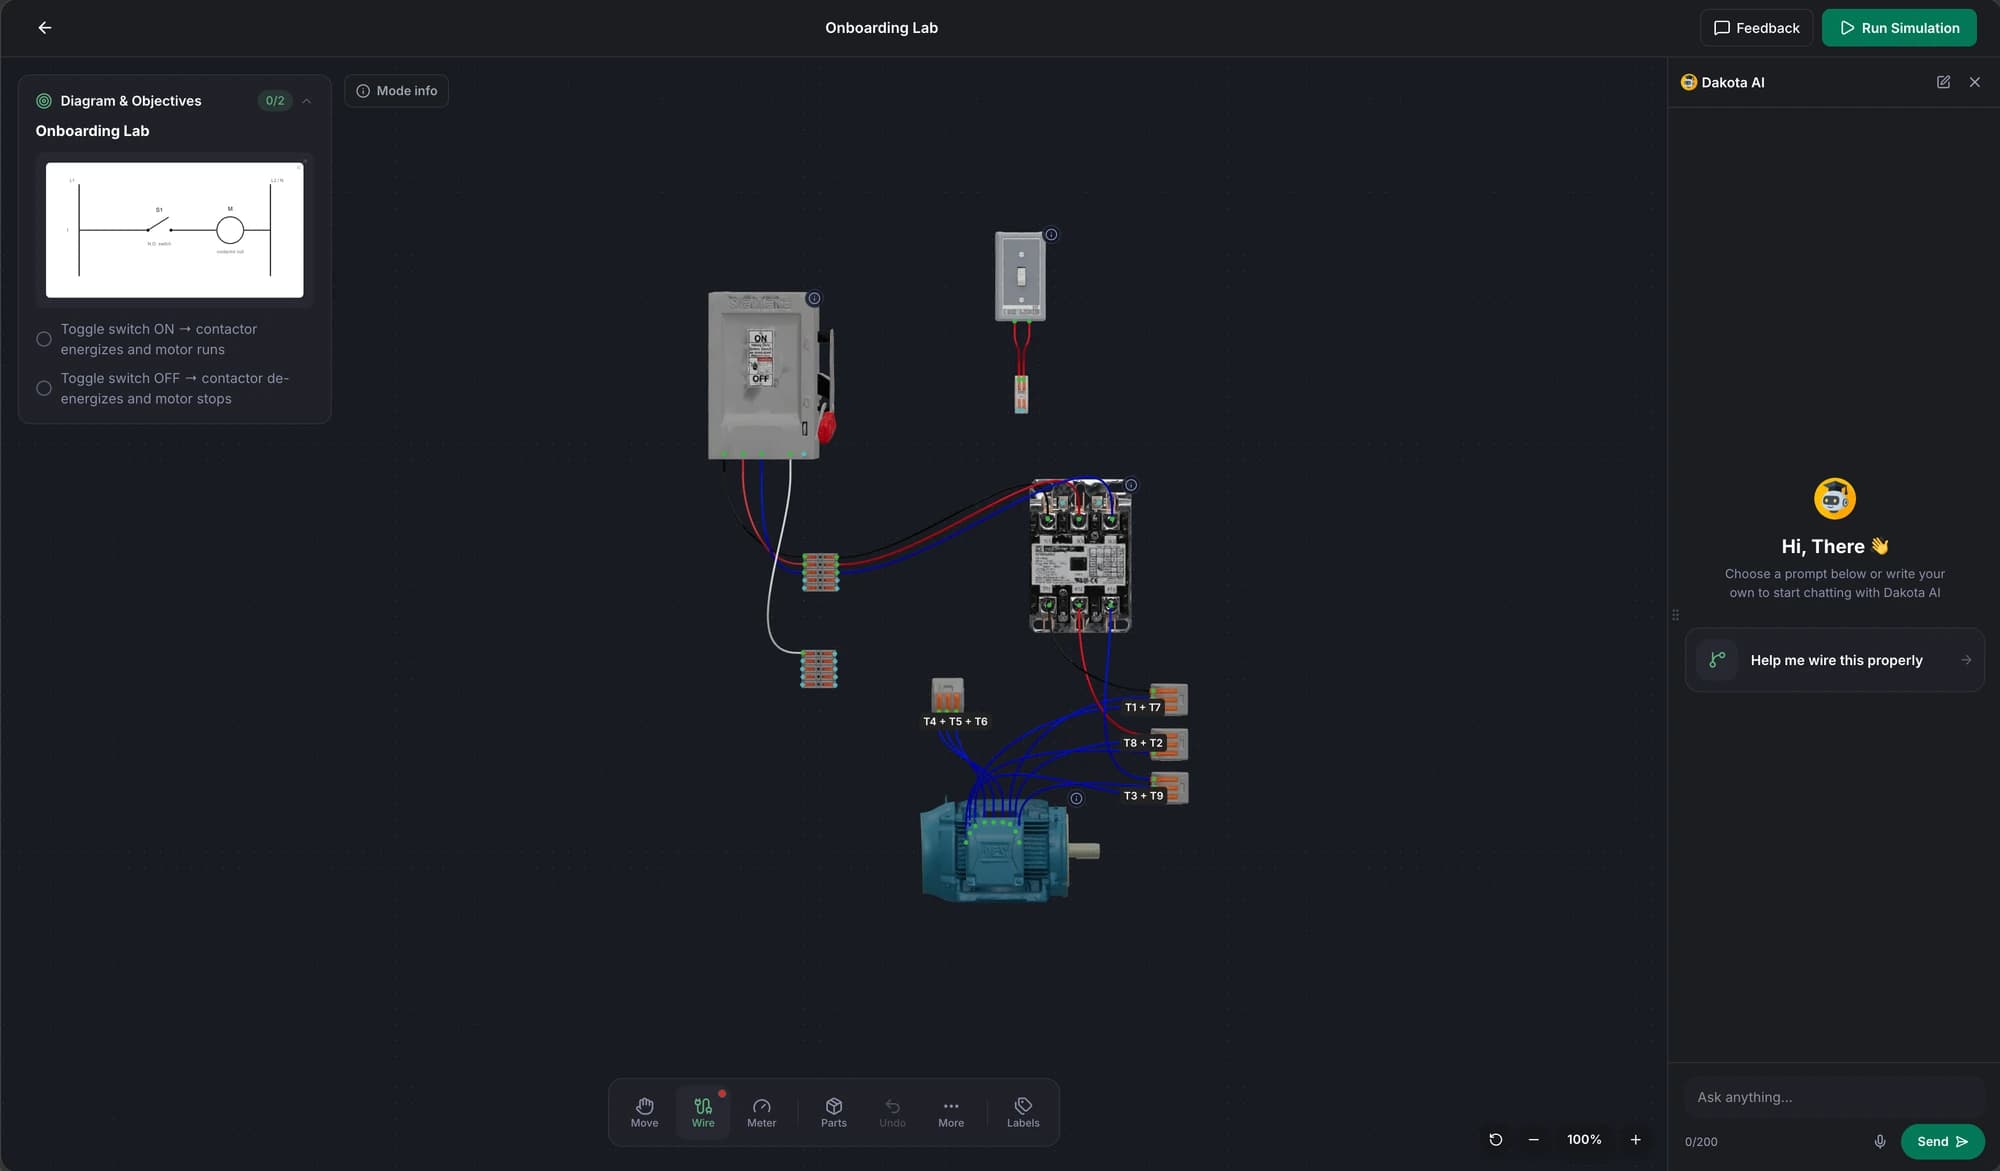2000x1171 pixels.
Task: Open the Labels tool
Action: pyautogui.click(x=1023, y=1112)
